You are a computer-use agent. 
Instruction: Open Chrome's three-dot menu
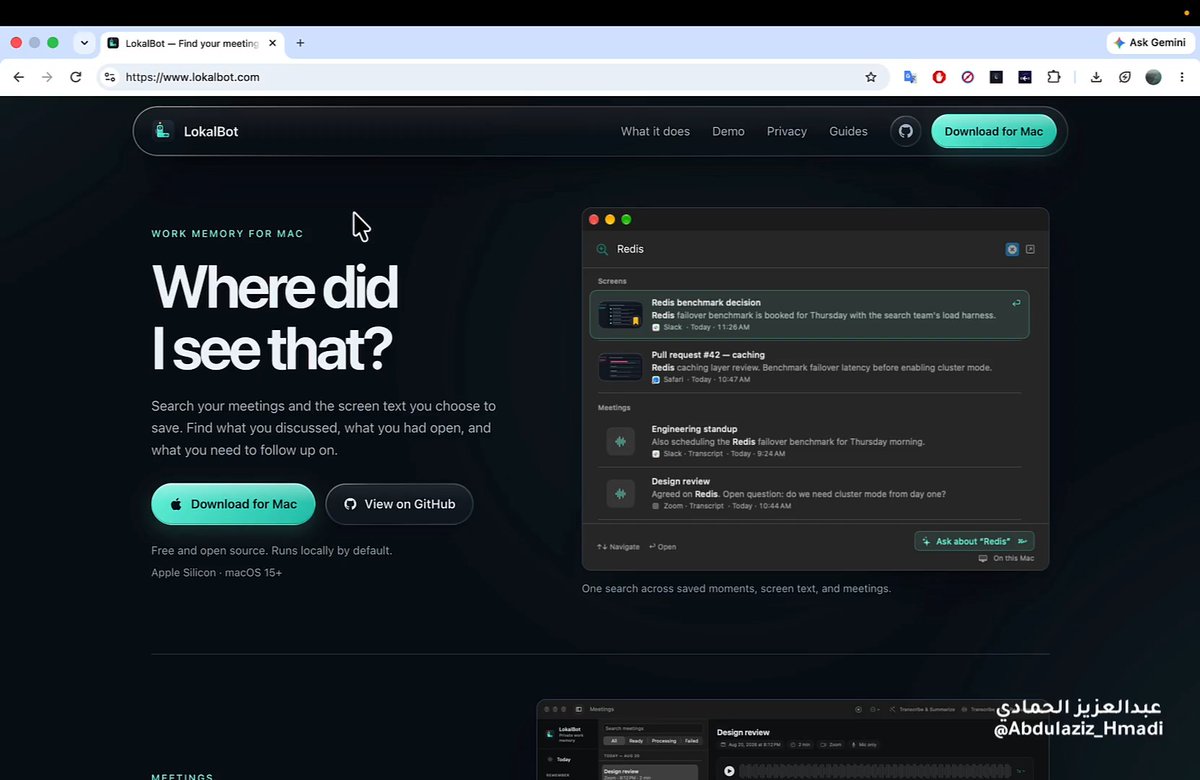1180,77
